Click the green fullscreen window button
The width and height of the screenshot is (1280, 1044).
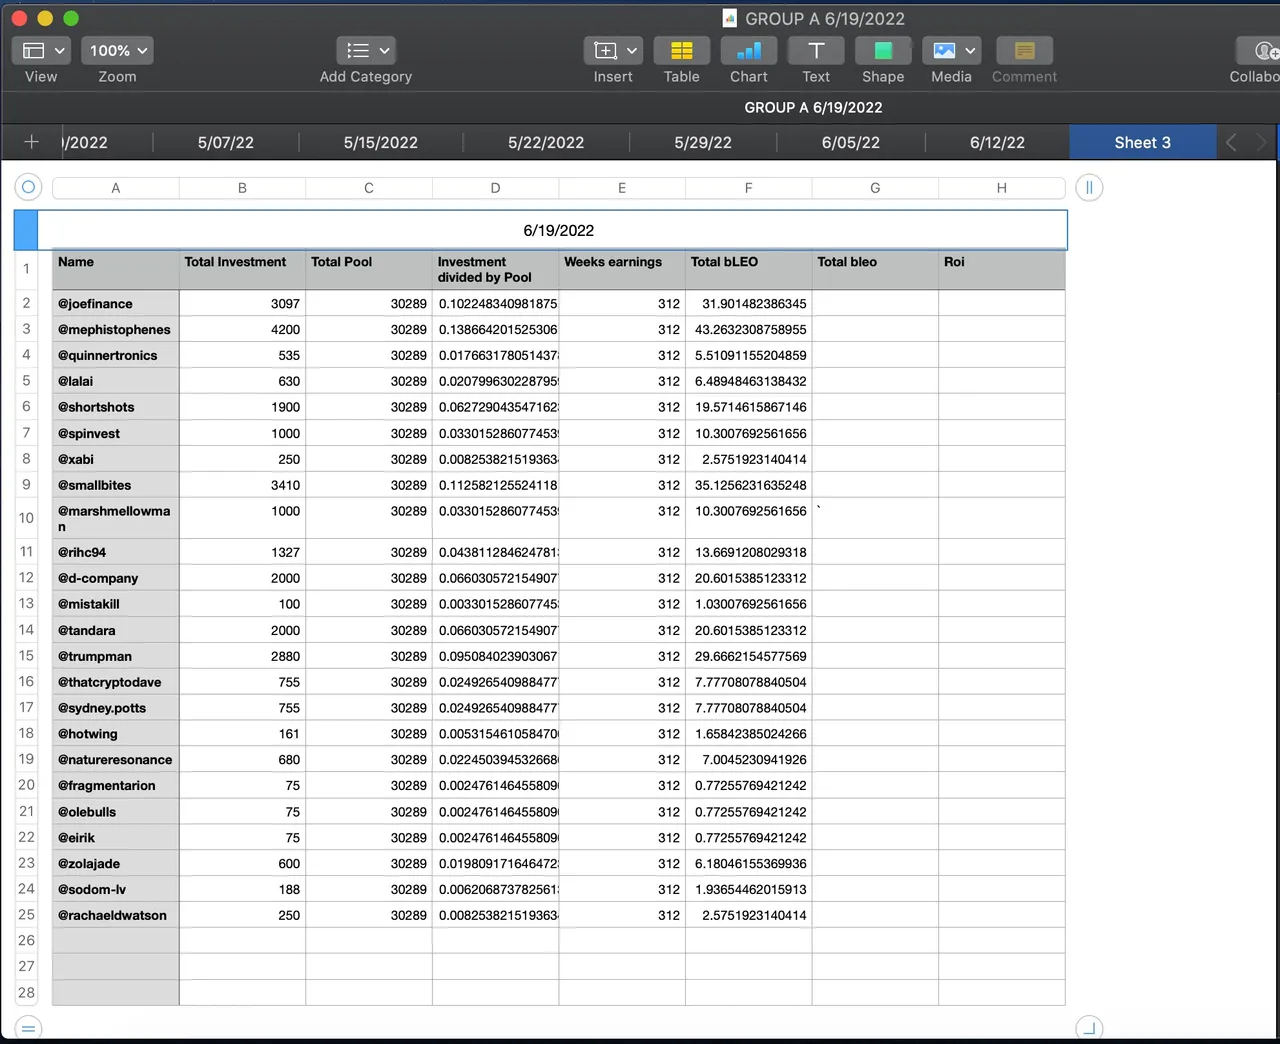coord(71,18)
